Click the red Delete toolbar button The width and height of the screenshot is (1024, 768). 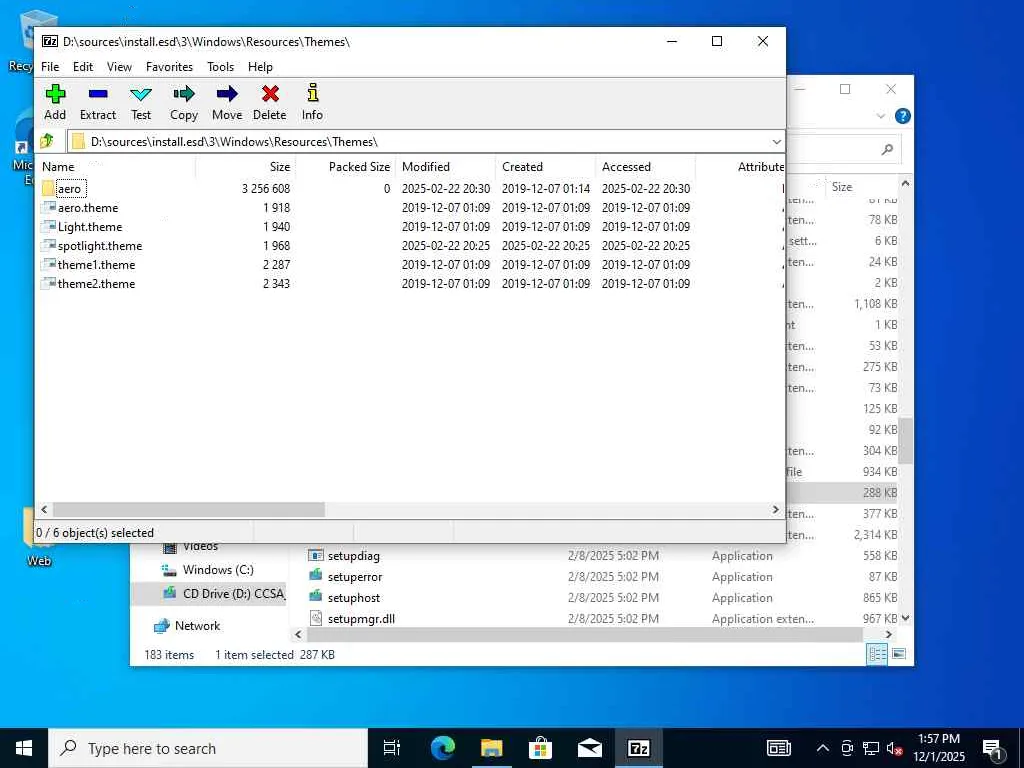[x=270, y=103]
